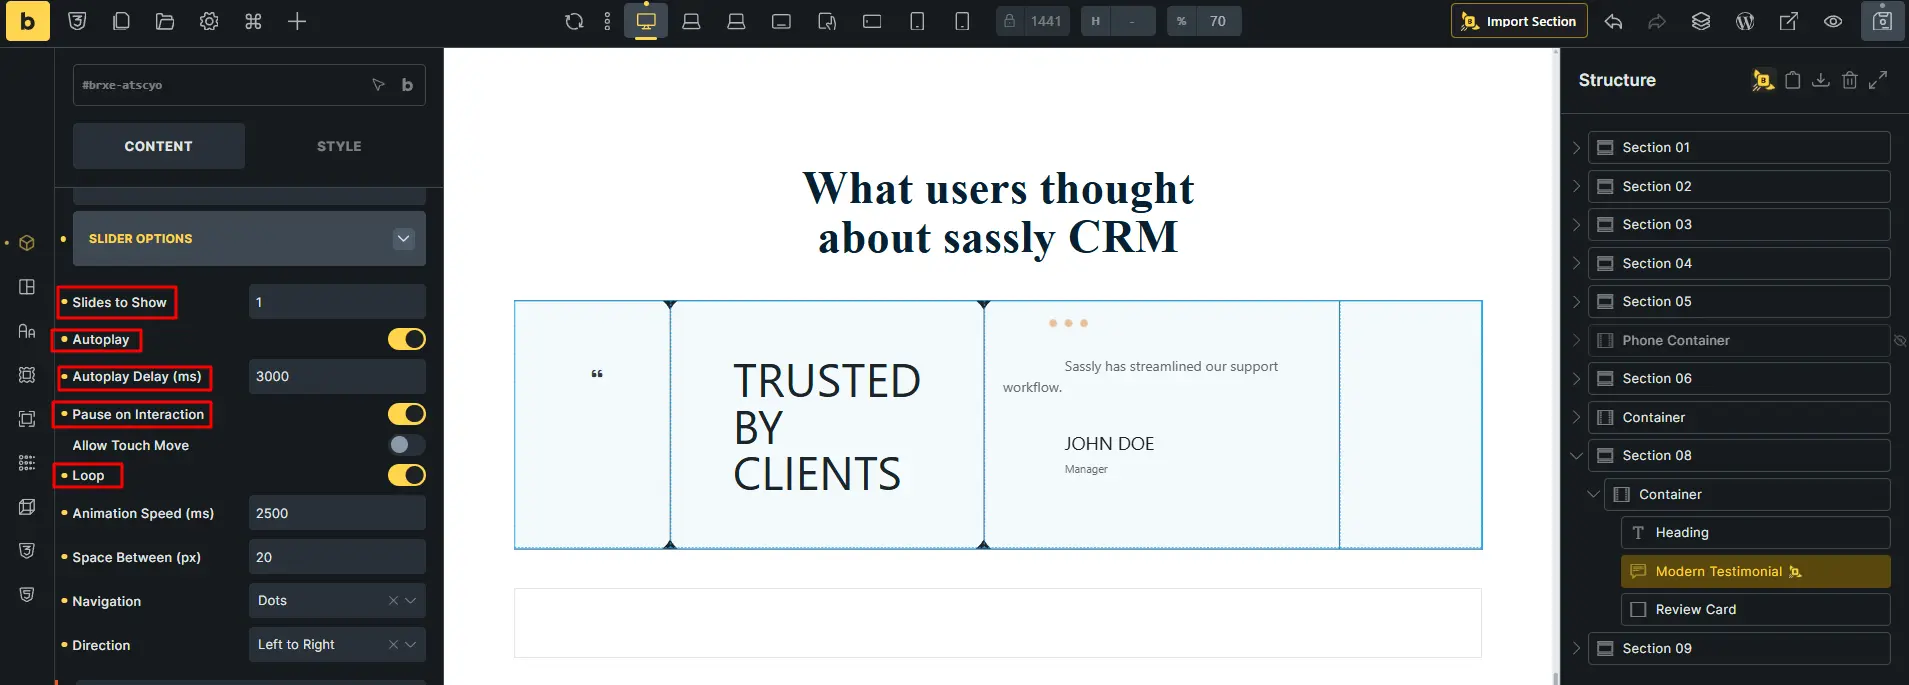Image resolution: width=1909 pixels, height=685 pixels.
Task: Toggle the Pause on Interaction switch
Action: point(407,414)
